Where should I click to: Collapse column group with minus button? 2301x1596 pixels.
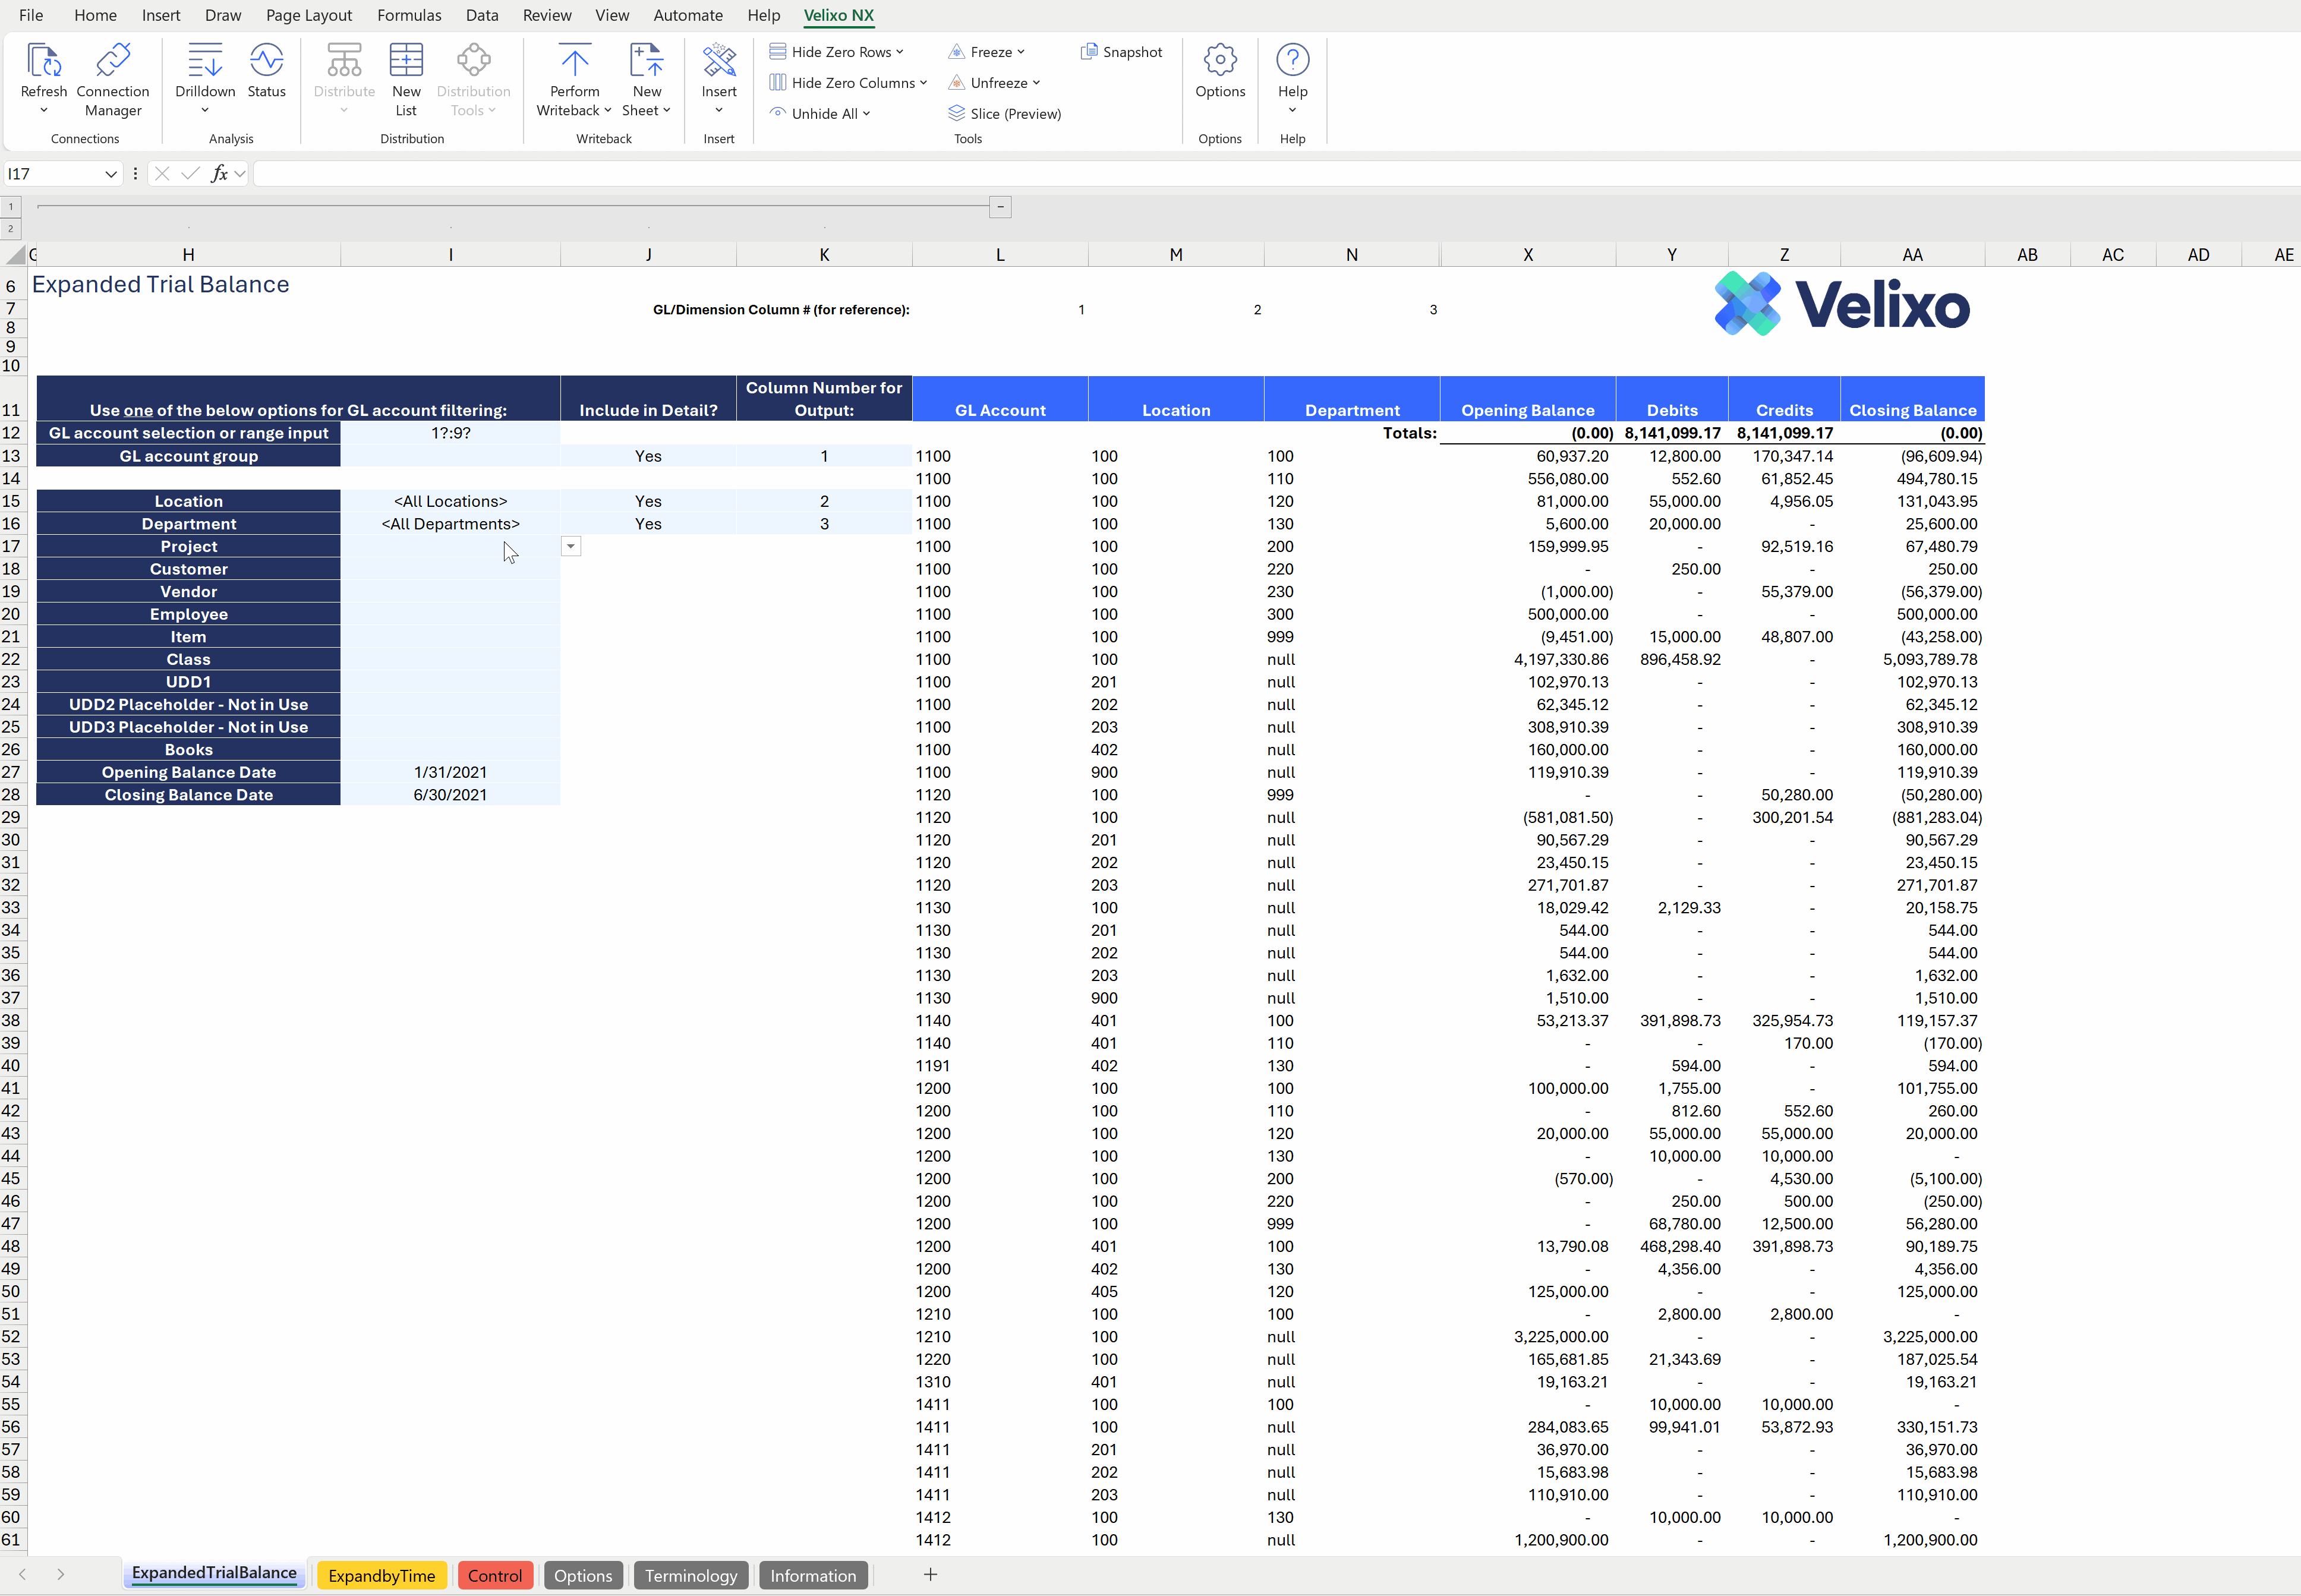(x=1000, y=207)
